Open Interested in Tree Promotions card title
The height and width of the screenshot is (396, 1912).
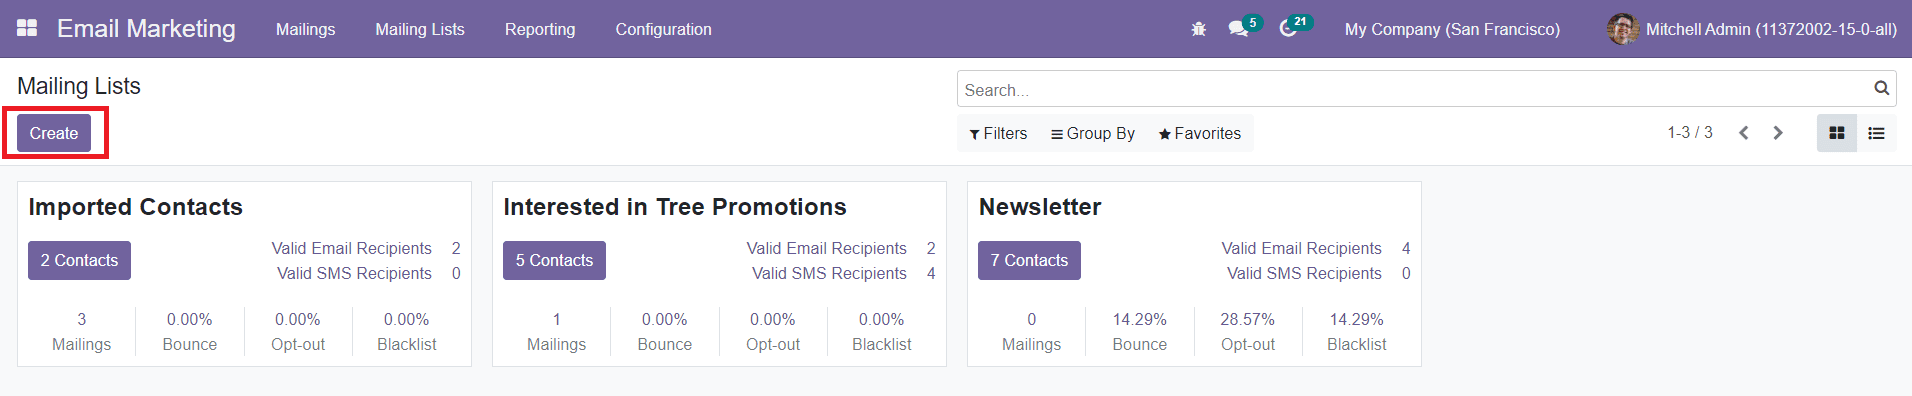pyautogui.click(x=675, y=207)
